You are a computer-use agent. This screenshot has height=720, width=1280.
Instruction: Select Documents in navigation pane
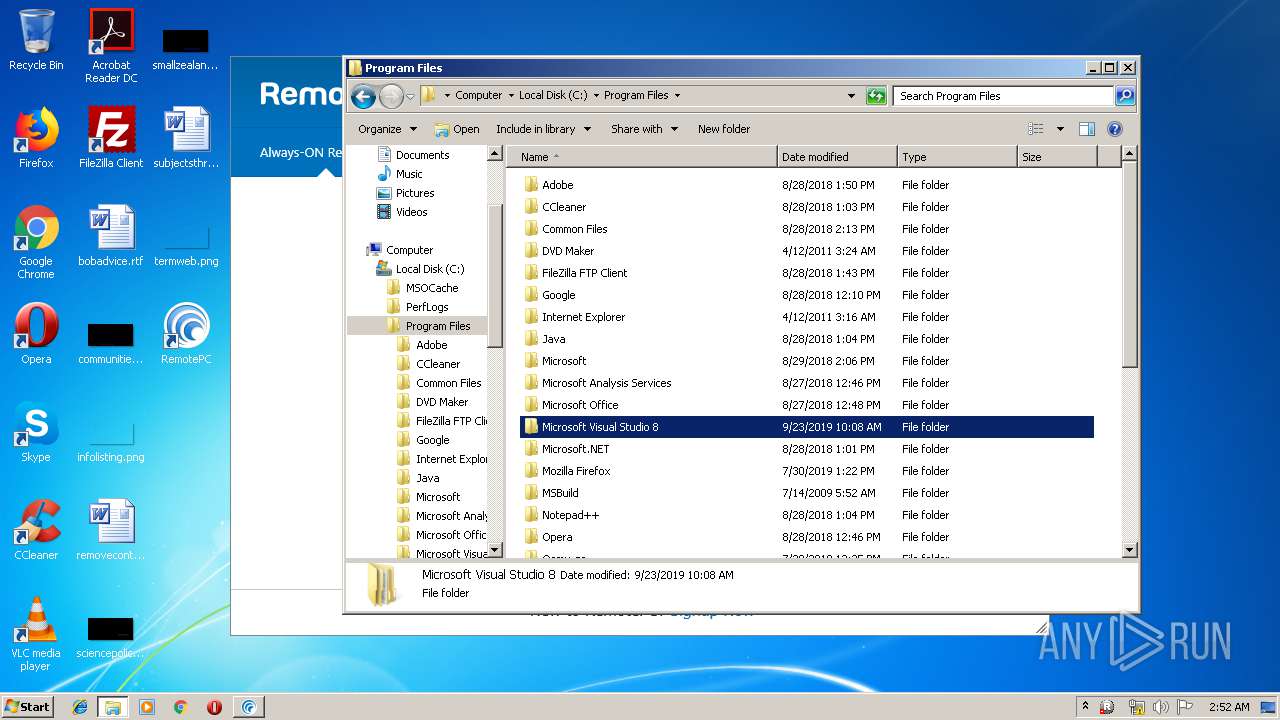(422, 155)
